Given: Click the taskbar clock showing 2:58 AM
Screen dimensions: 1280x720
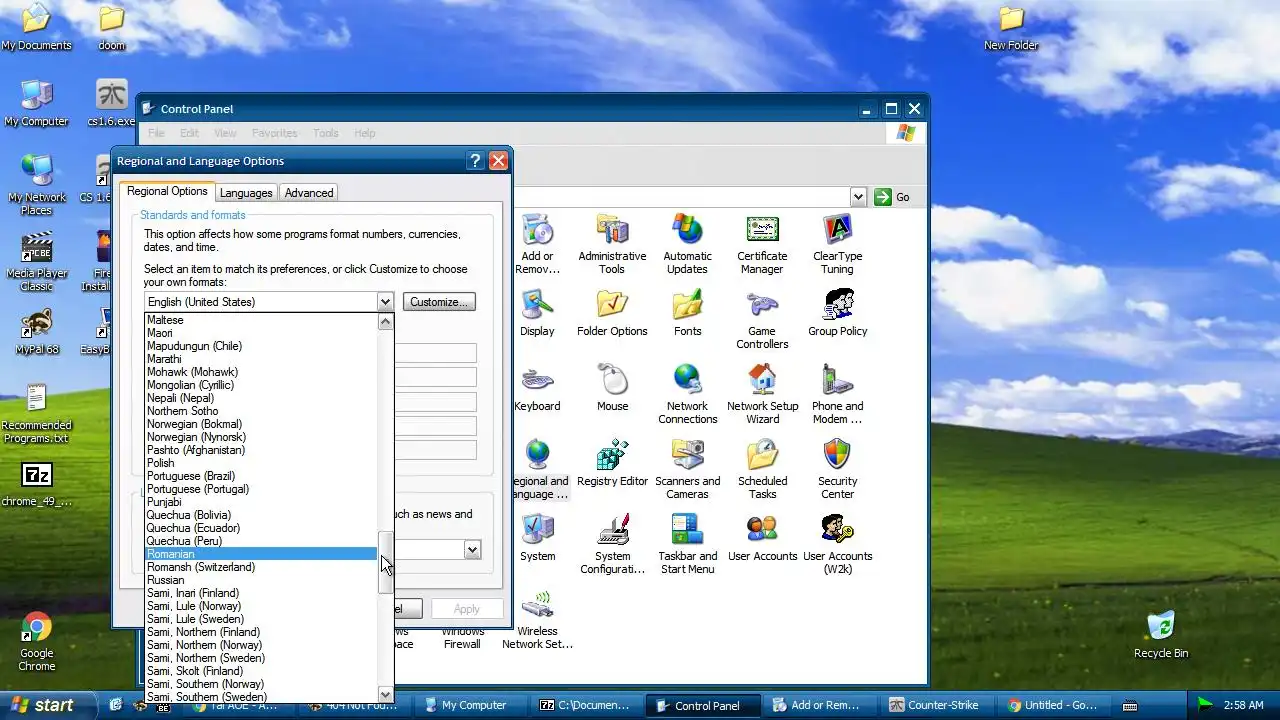Looking at the screenshot, I should tap(1246, 705).
